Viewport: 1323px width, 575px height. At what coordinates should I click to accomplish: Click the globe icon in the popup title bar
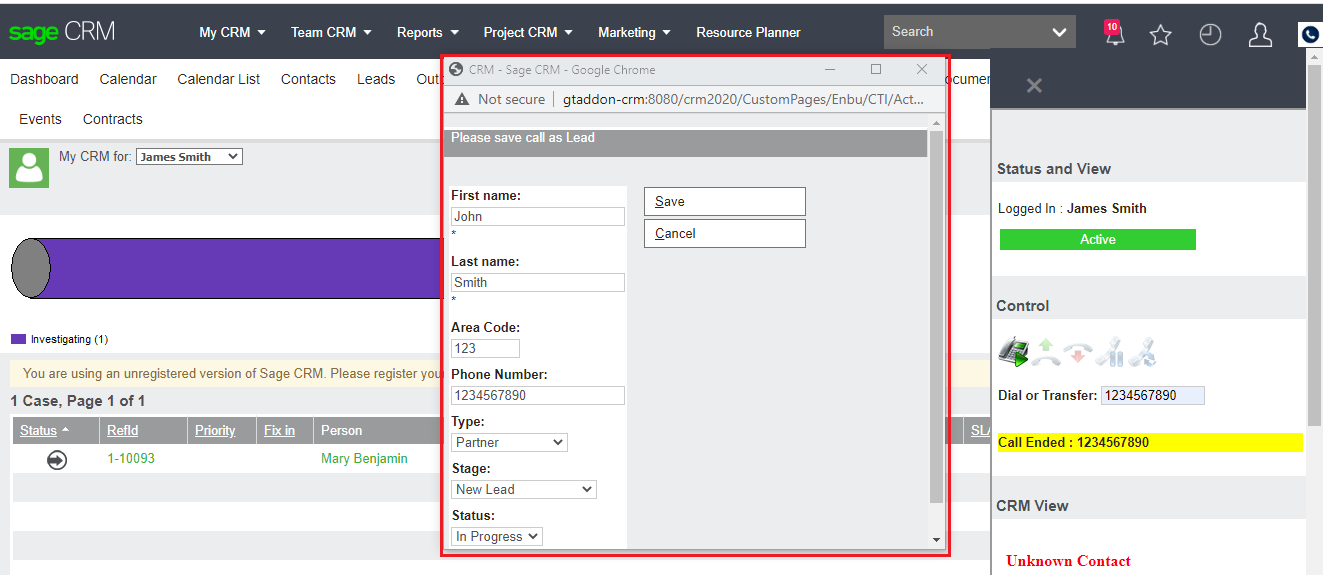point(456,69)
